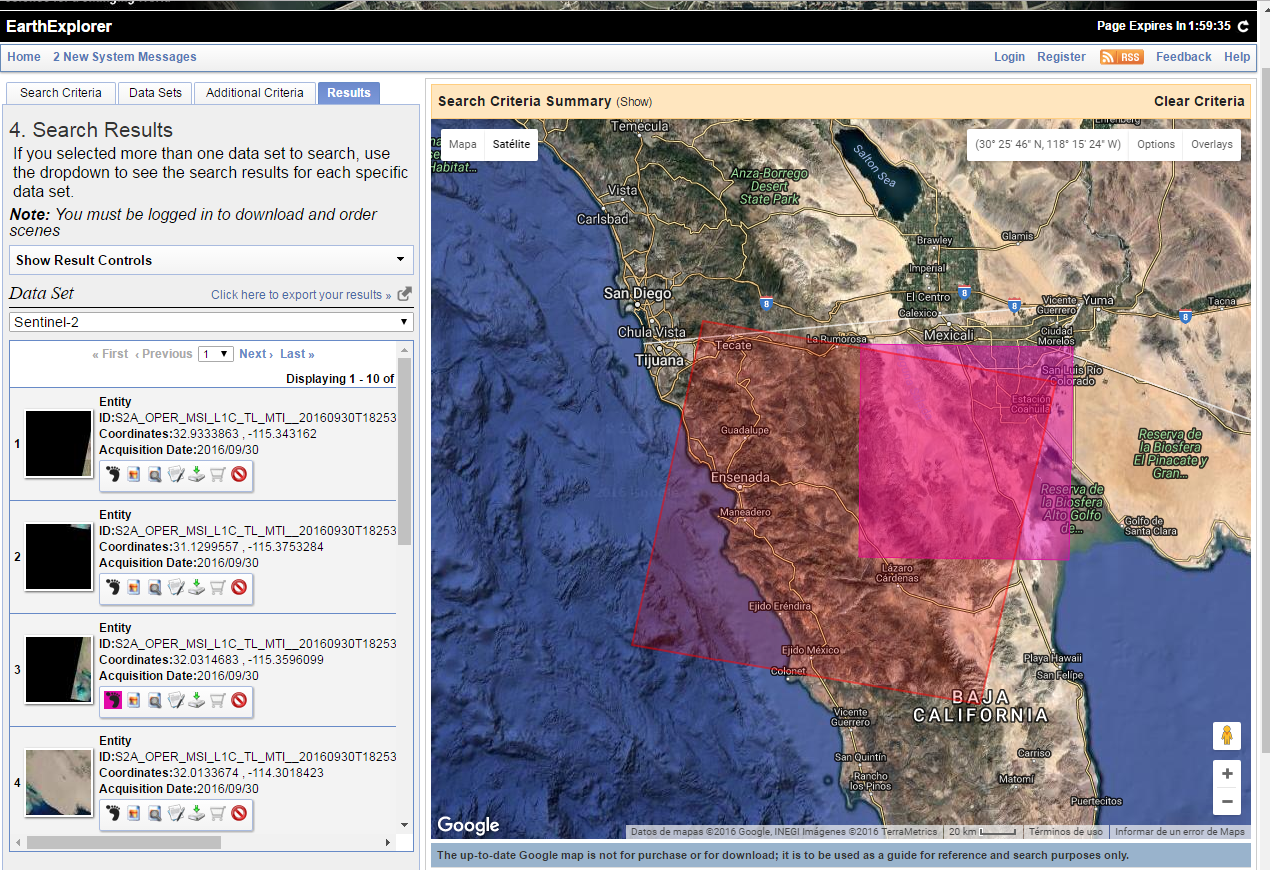Expand Search Criteria Summary with Show

[x=634, y=102]
